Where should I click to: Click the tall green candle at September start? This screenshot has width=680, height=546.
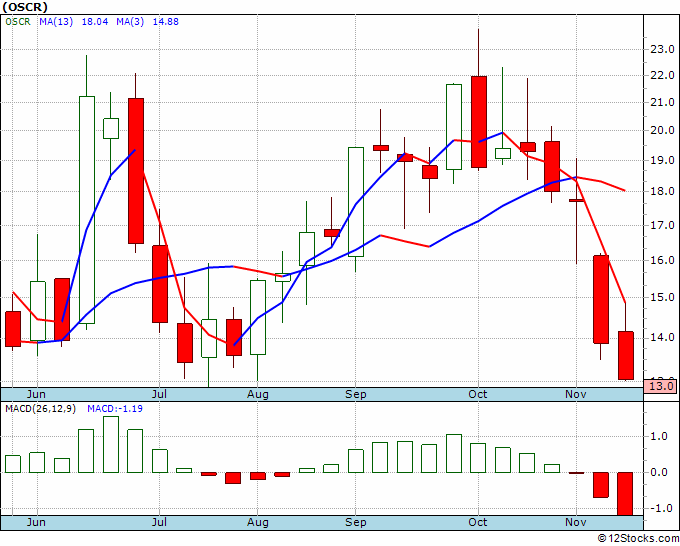(x=356, y=202)
